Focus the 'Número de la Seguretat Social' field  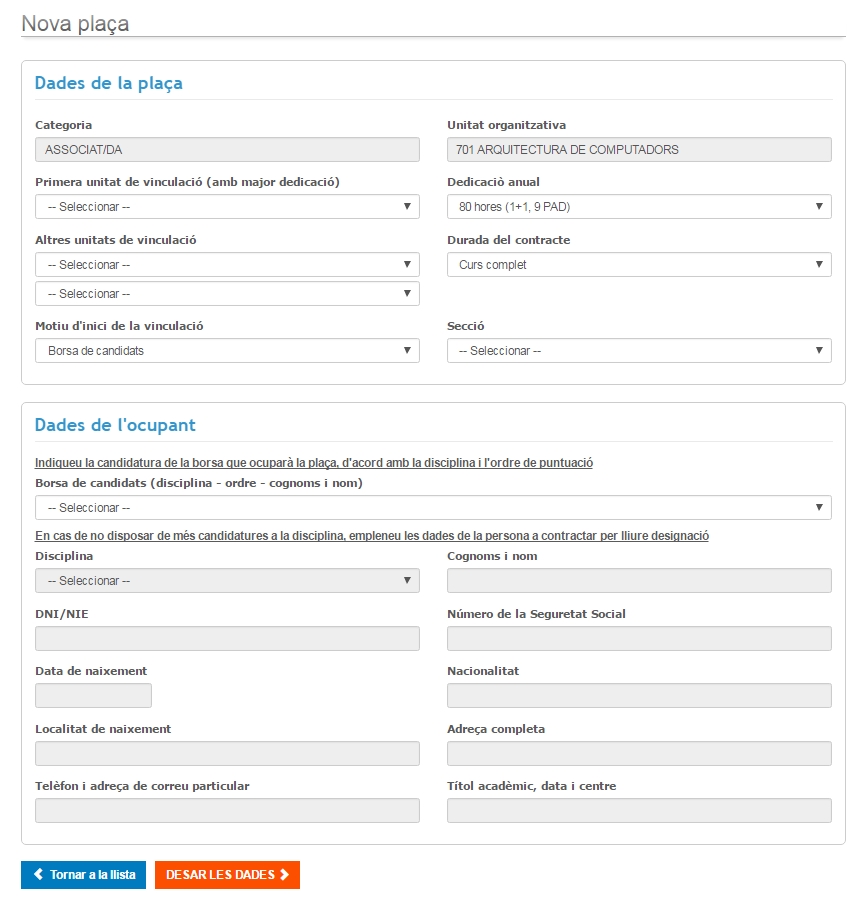click(639, 639)
